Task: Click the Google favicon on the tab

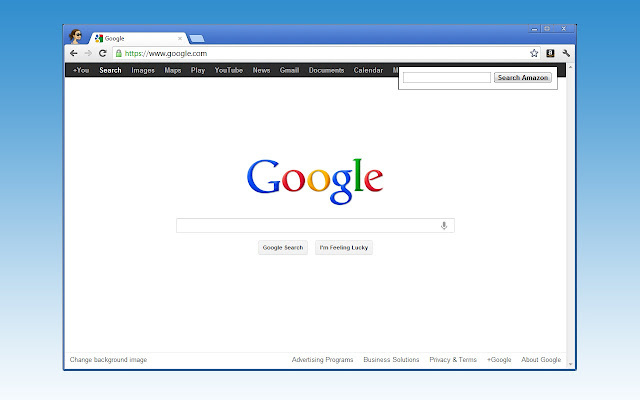Action: coord(99,38)
